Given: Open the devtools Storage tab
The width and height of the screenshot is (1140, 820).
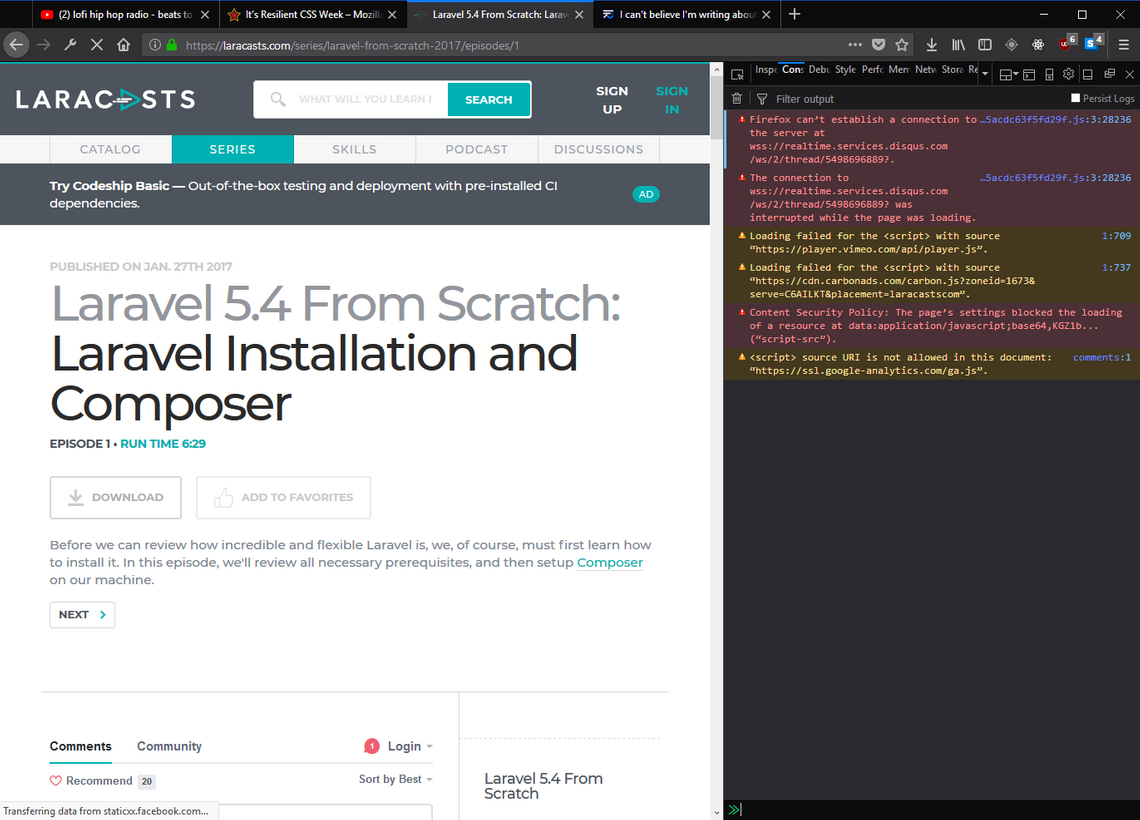Looking at the screenshot, I should point(952,70).
